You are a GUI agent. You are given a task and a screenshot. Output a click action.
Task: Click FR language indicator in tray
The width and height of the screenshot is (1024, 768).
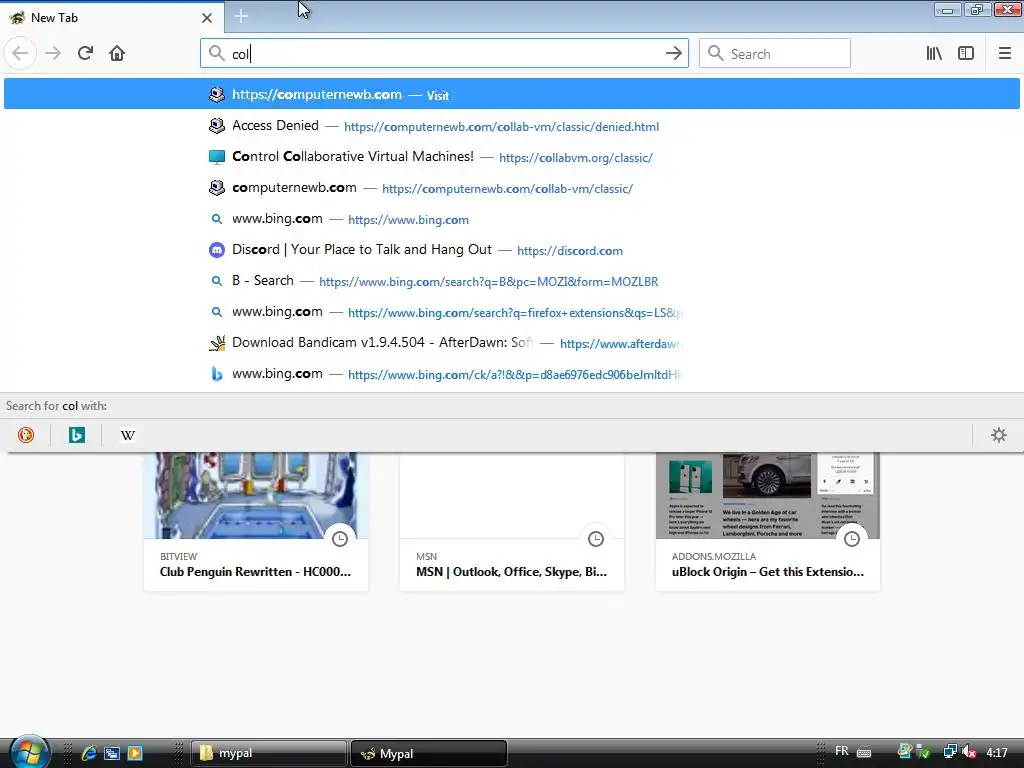click(842, 751)
